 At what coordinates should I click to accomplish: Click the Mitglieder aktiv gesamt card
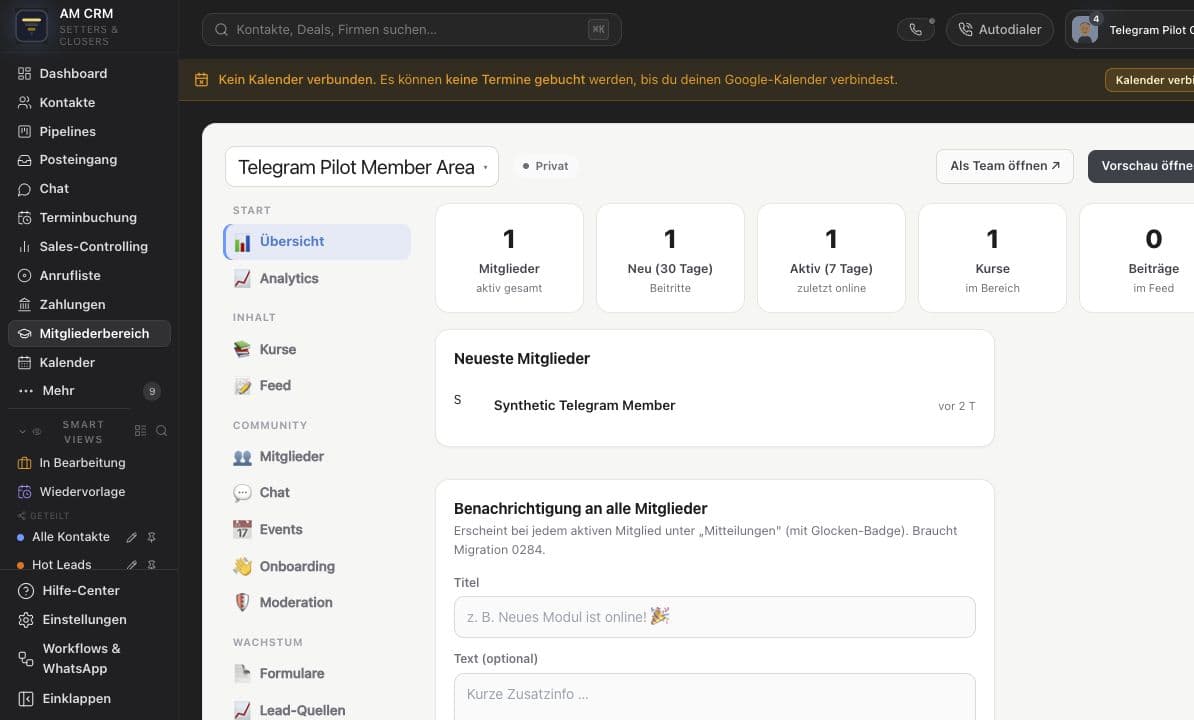pyautogui.click(x=509, y=258)
